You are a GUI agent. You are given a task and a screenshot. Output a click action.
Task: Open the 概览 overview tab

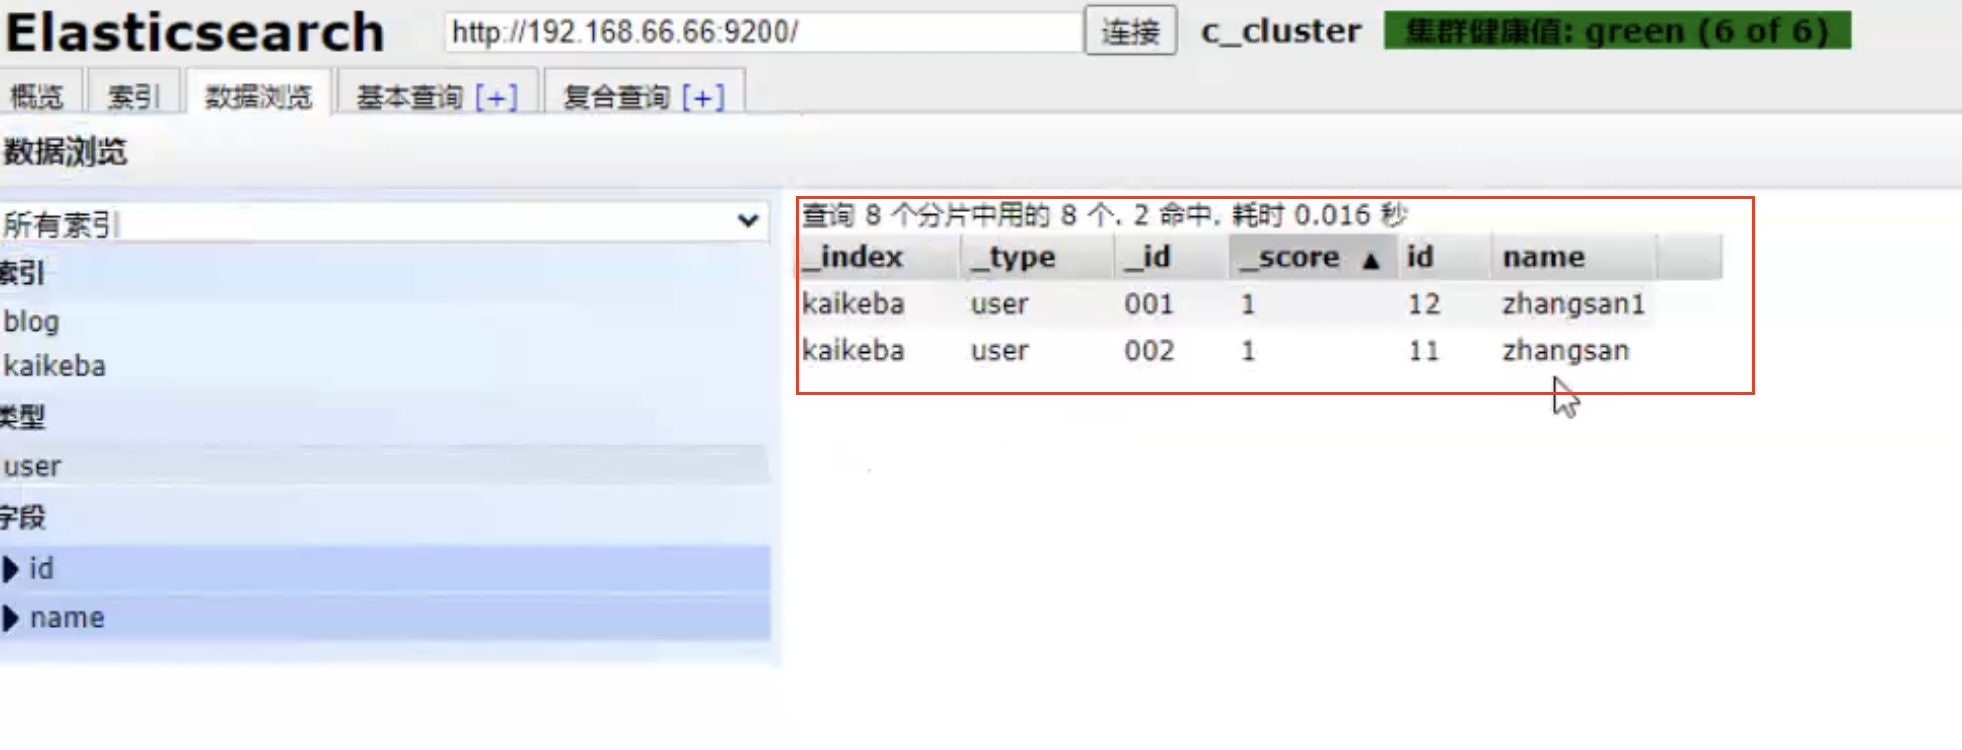pyautogui.click(x=37, y=96)
